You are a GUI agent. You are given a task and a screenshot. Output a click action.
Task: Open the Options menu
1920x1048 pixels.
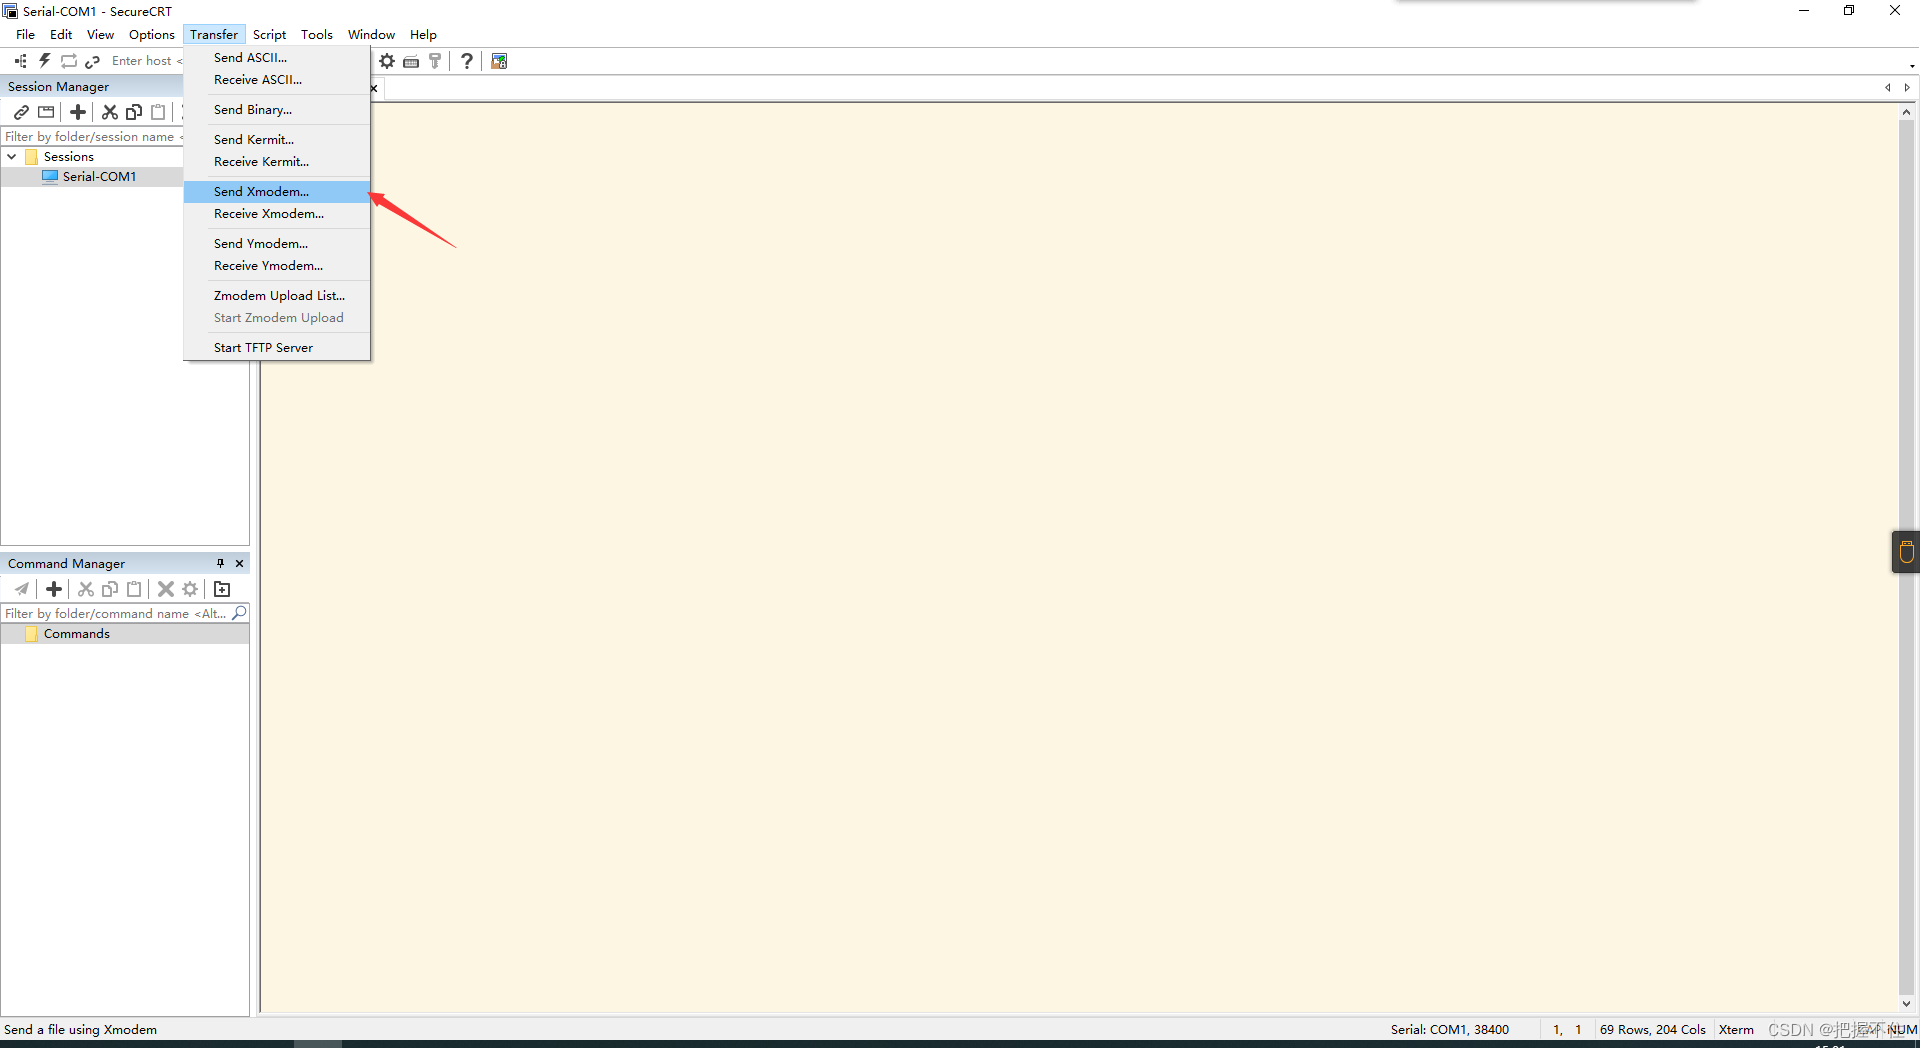coord(152,34)
